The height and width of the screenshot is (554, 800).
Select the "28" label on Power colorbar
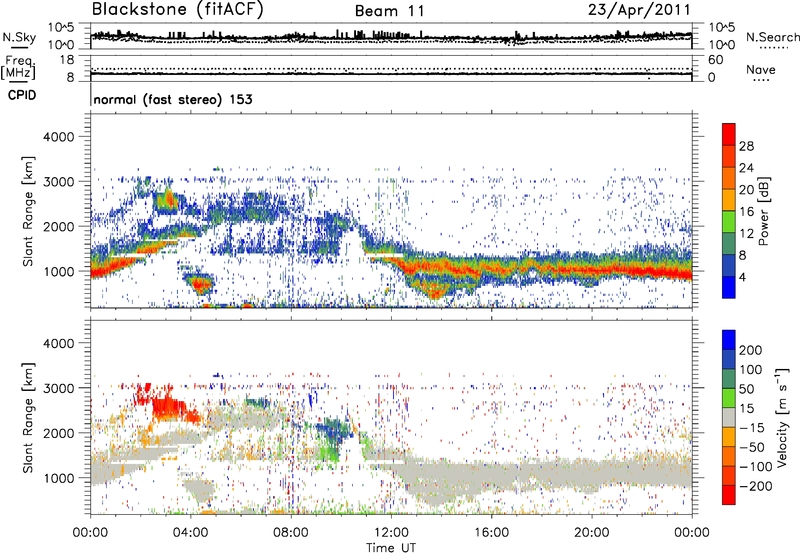coord(746,146)
